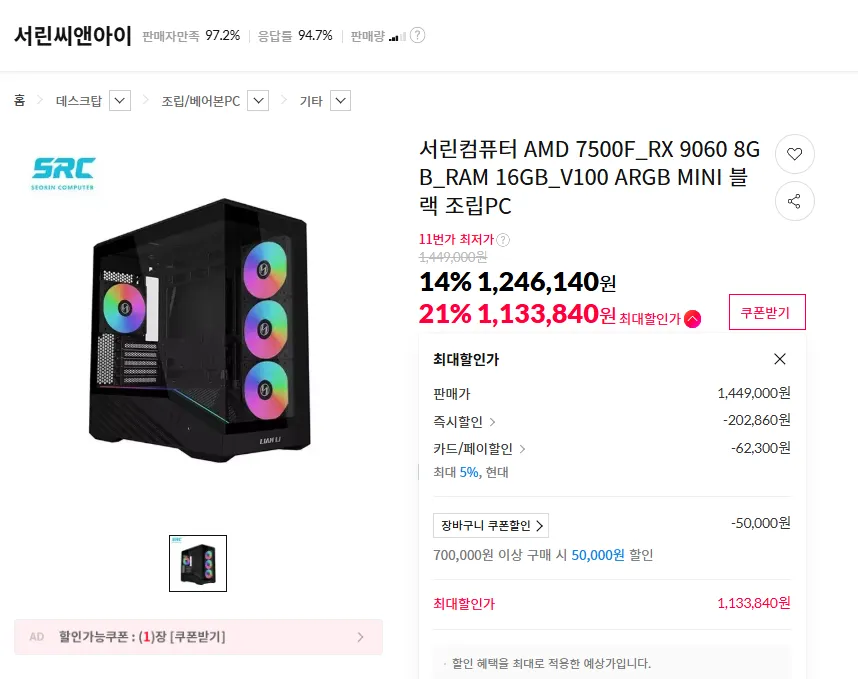
Task: Open sales volume help question icon
Action: tap(418, 36)
